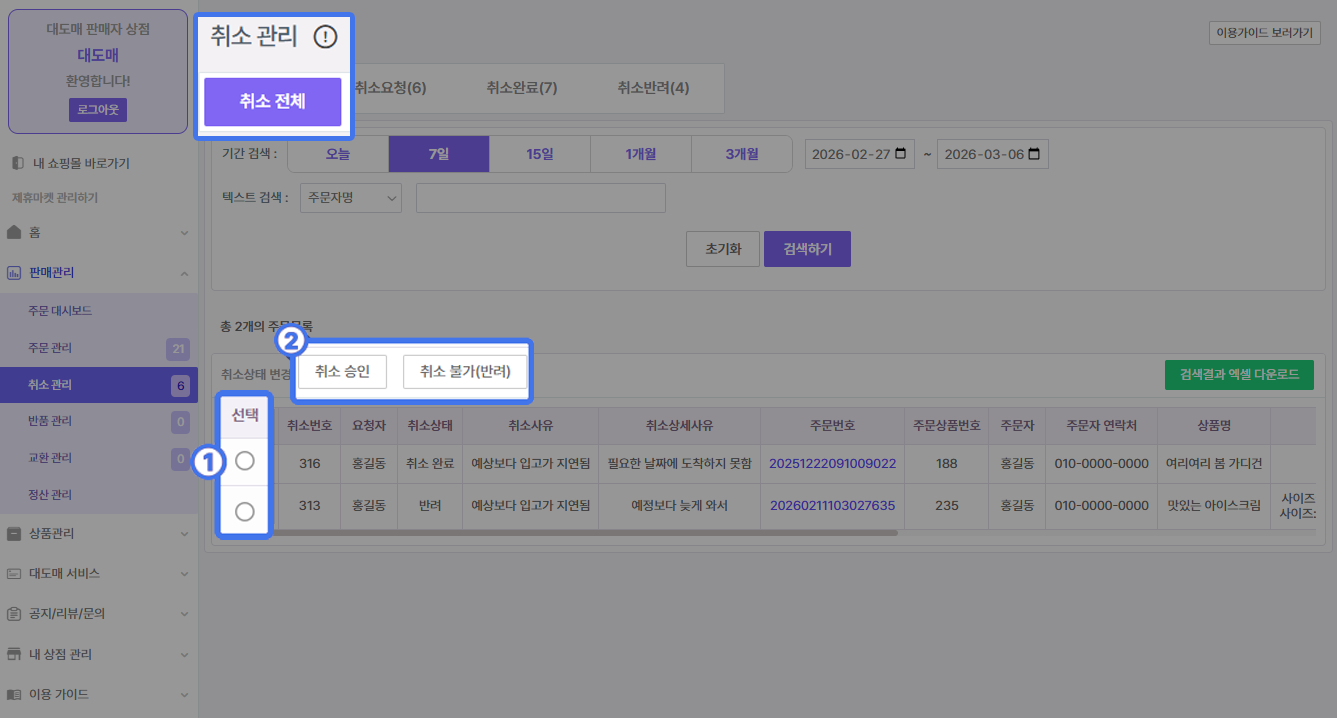Click the 이용 가이드 book icon
The image size is (1337, 718).
pyautogui.click(x=14, y=694)
